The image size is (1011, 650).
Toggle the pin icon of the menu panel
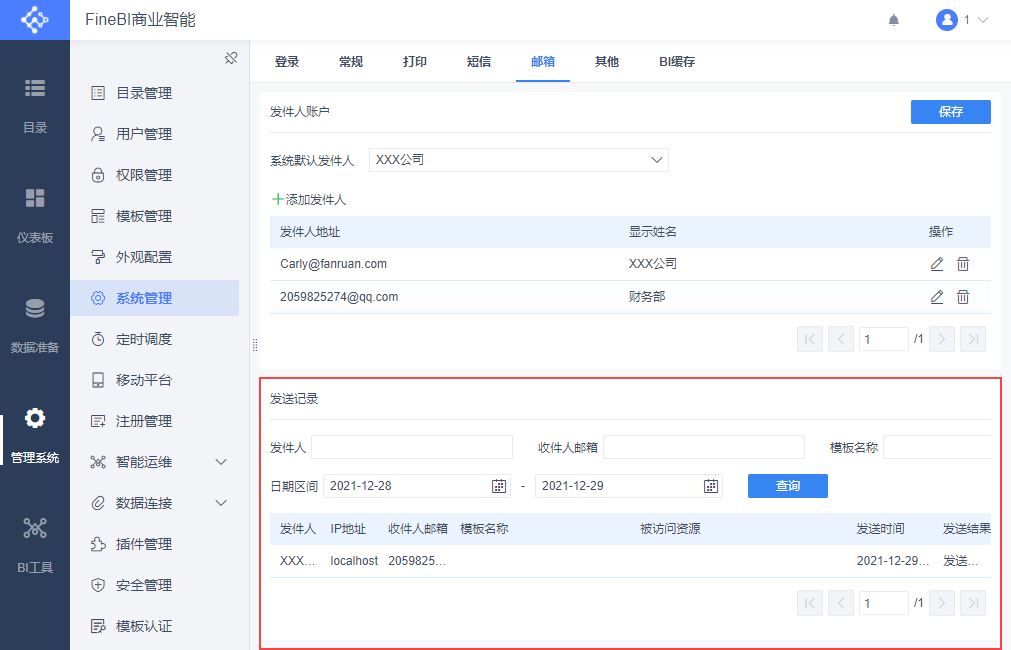pyautogui.click(x=231, y=59)
